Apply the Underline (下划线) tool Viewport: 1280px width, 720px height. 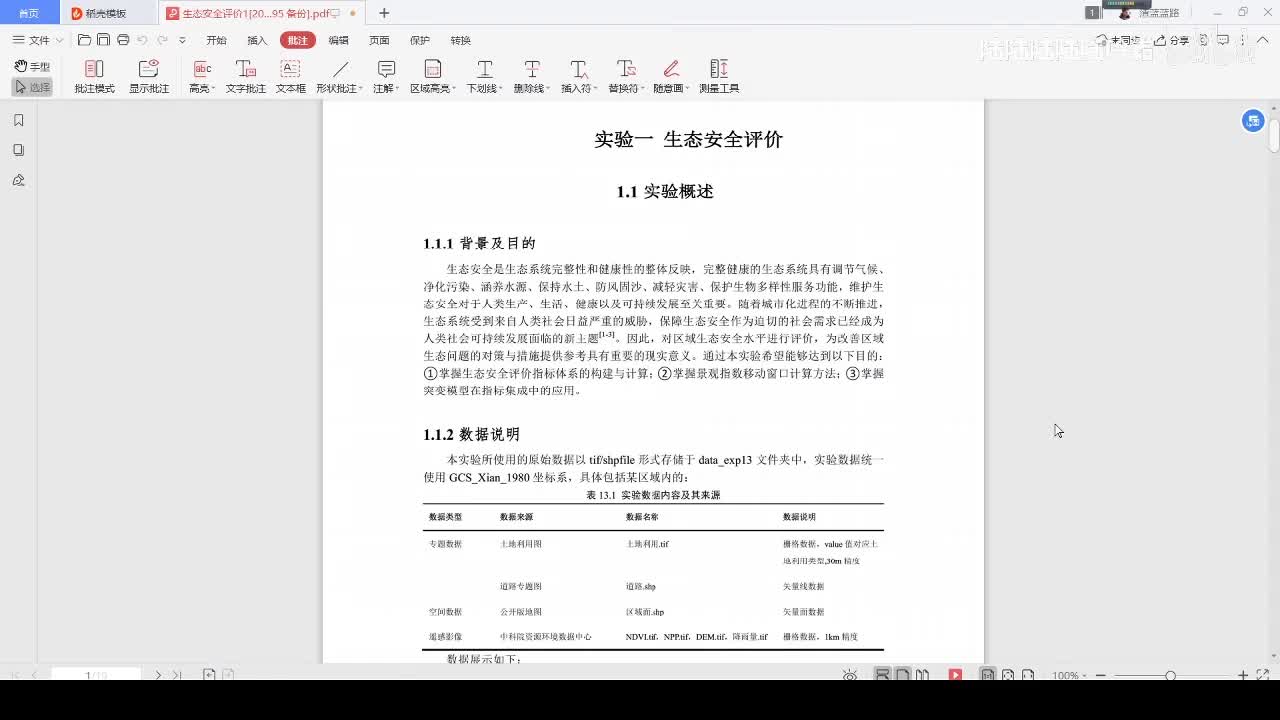tap(483, 76)
